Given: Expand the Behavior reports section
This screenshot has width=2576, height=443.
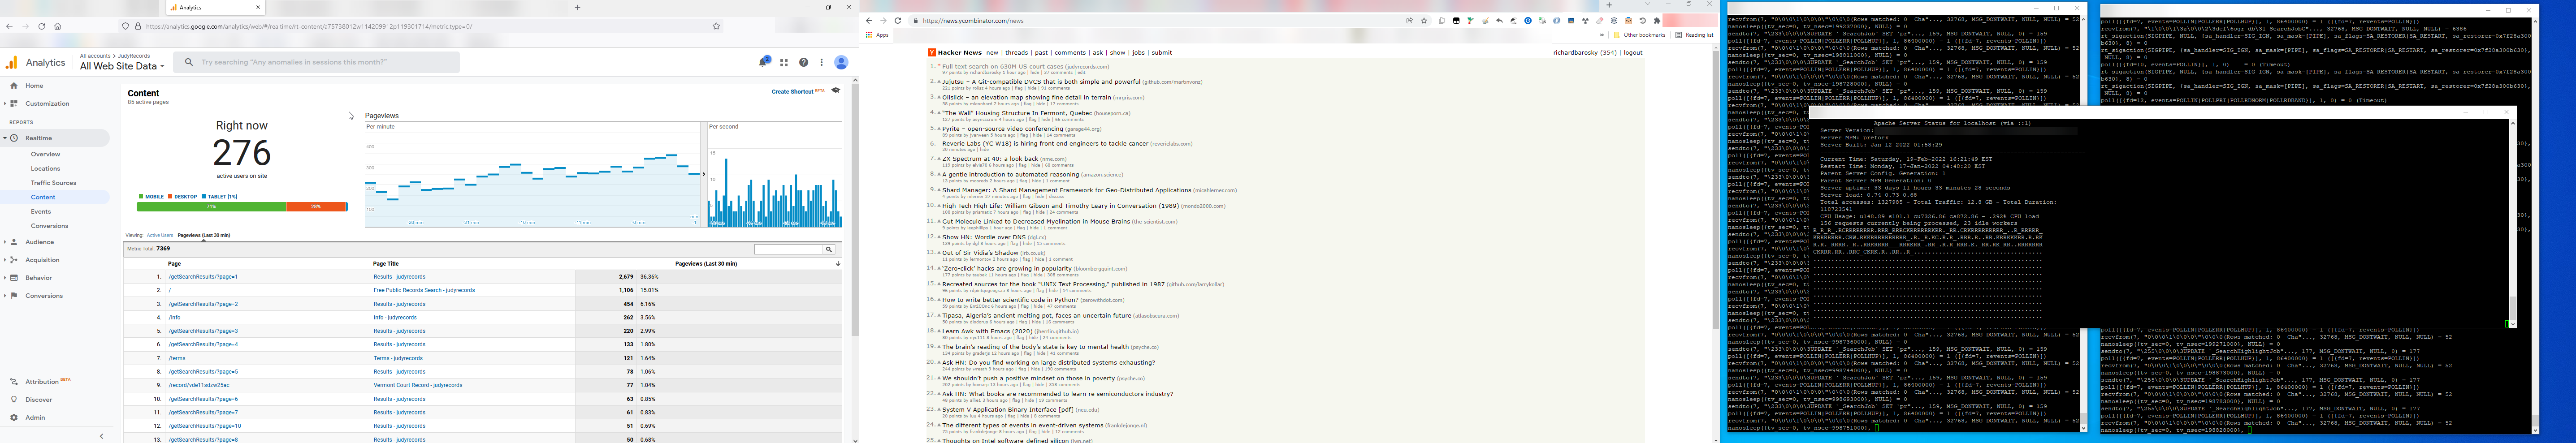Looking at the screenshot, I should 5,278.
